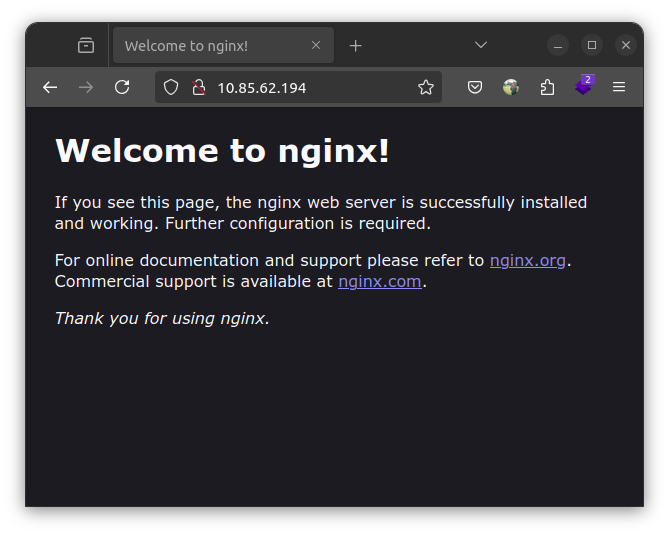This screenshot has height=535, width=669.
Task: Maximize the browser window
Action: point(592,45)
